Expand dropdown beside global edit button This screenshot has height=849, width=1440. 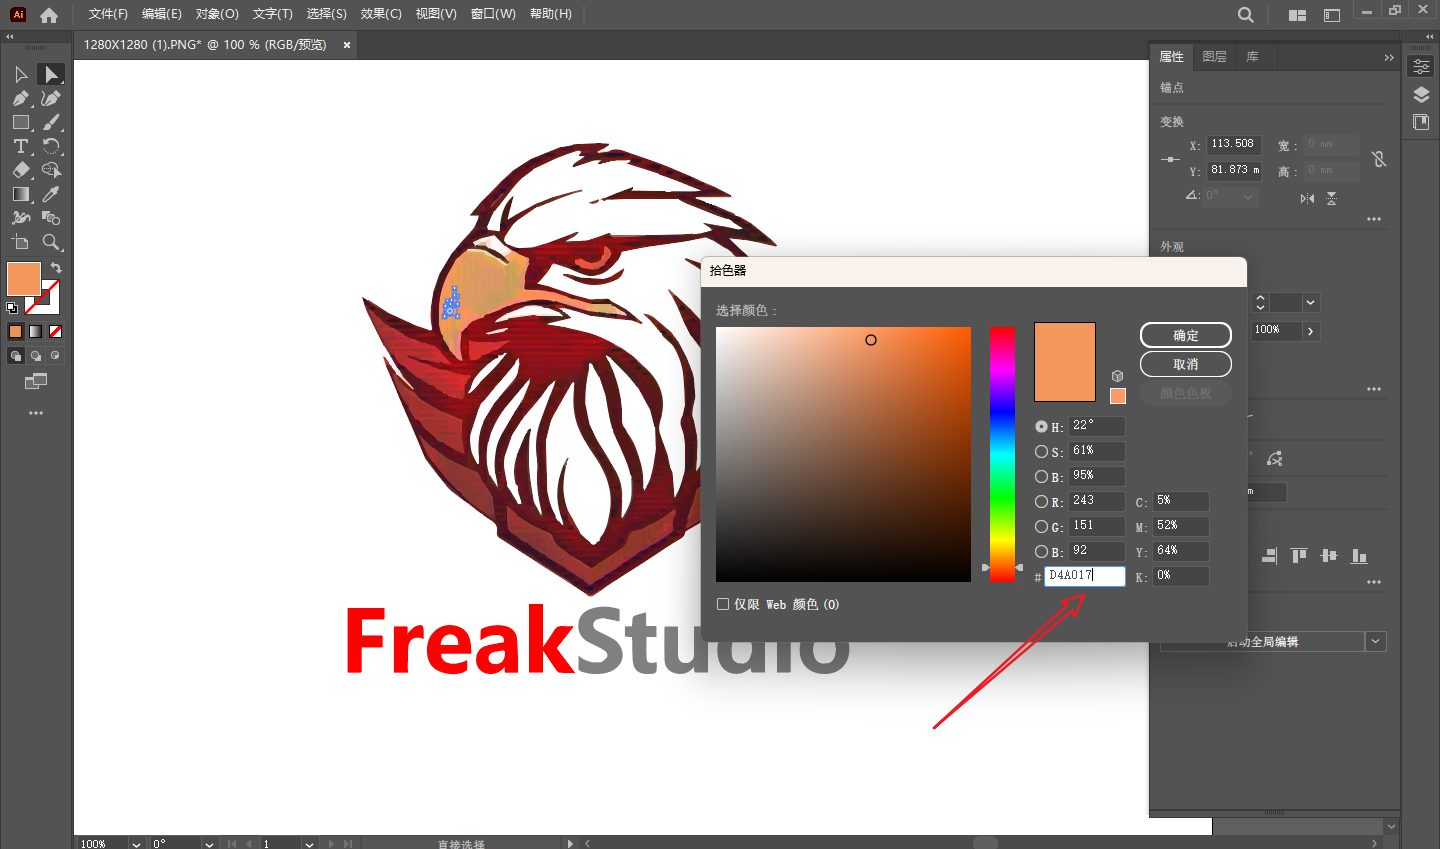point(1377,641)
